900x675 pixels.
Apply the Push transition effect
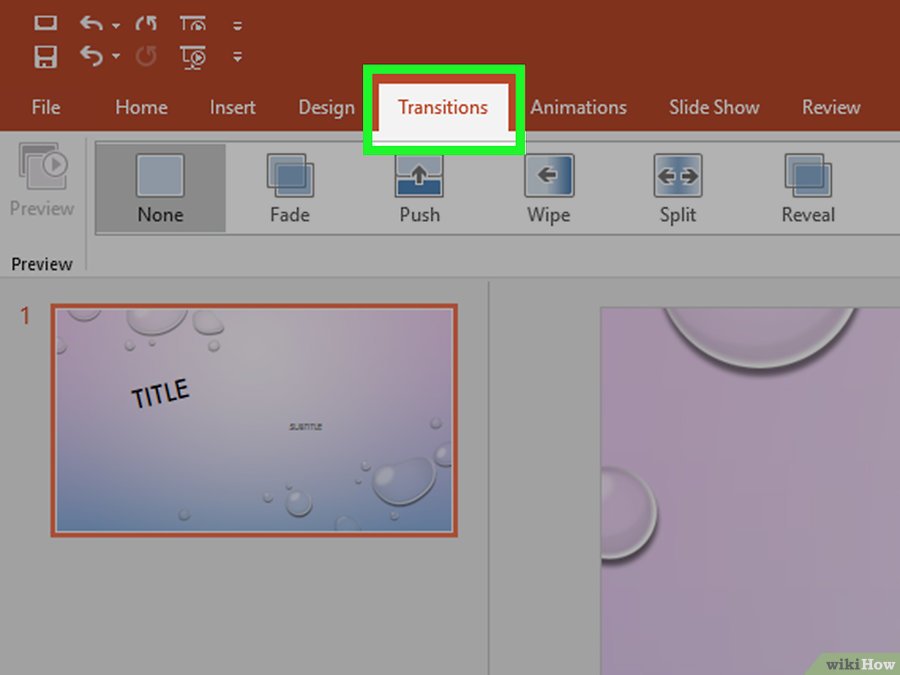point(419,187)
